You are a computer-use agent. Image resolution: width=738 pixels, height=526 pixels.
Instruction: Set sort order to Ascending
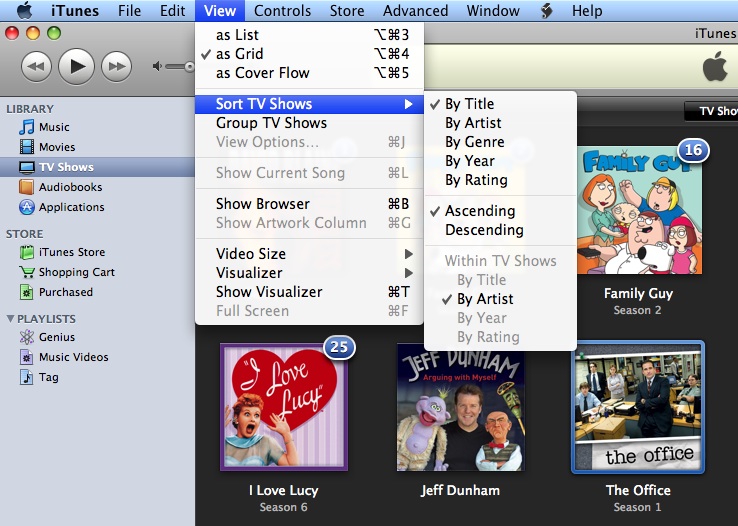(x=500, y=211)
